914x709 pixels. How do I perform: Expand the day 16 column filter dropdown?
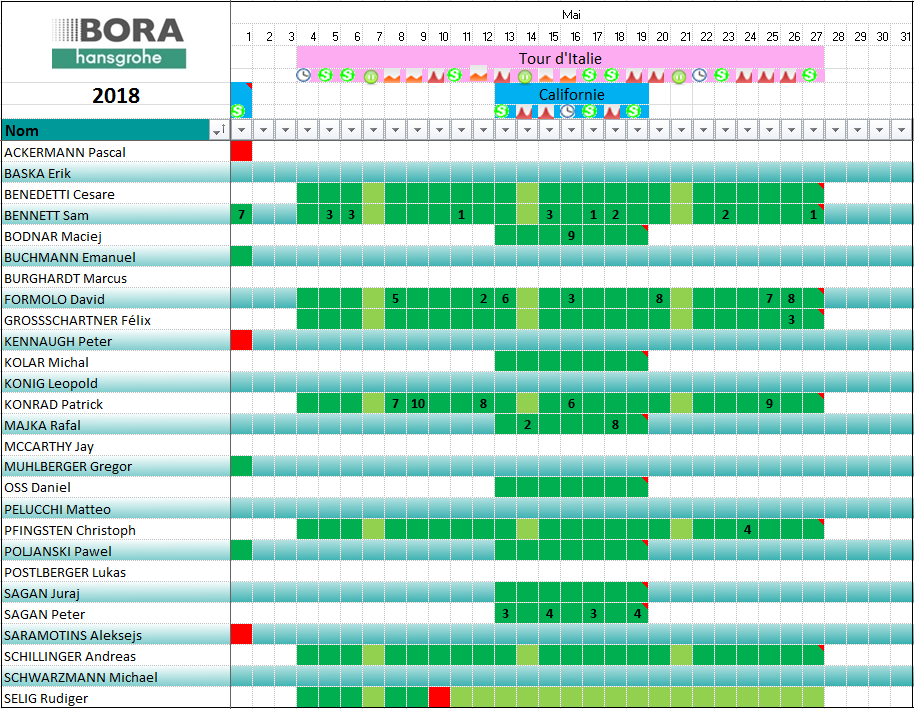coord(571,130)
